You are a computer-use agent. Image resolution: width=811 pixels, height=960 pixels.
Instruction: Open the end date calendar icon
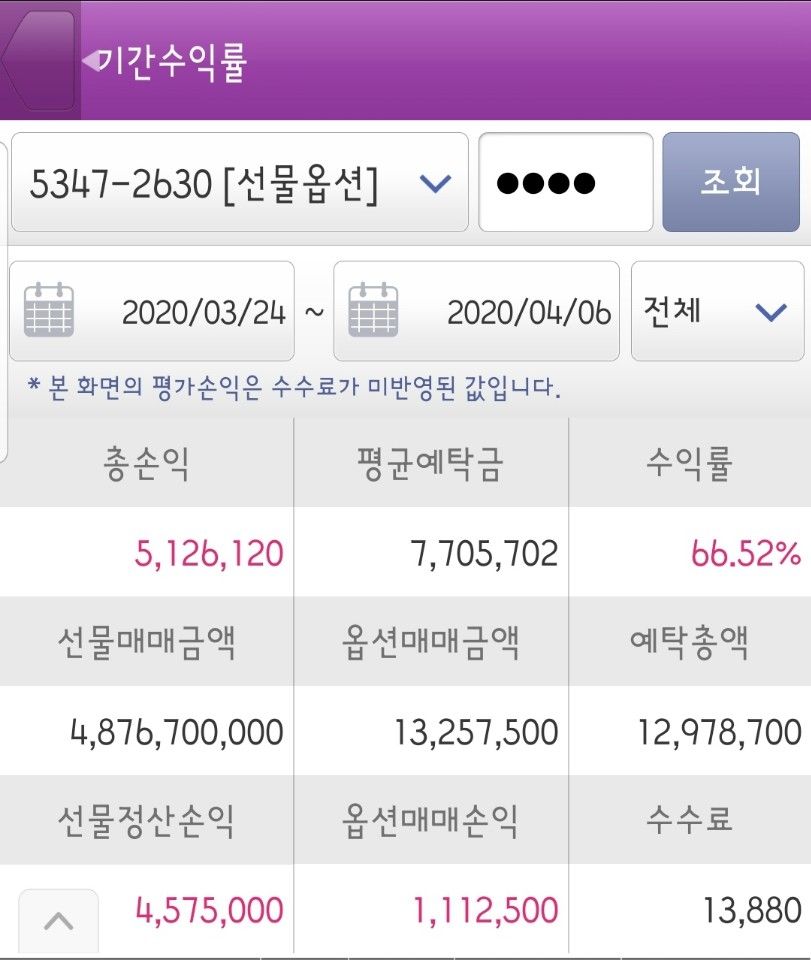coord(373,311)
